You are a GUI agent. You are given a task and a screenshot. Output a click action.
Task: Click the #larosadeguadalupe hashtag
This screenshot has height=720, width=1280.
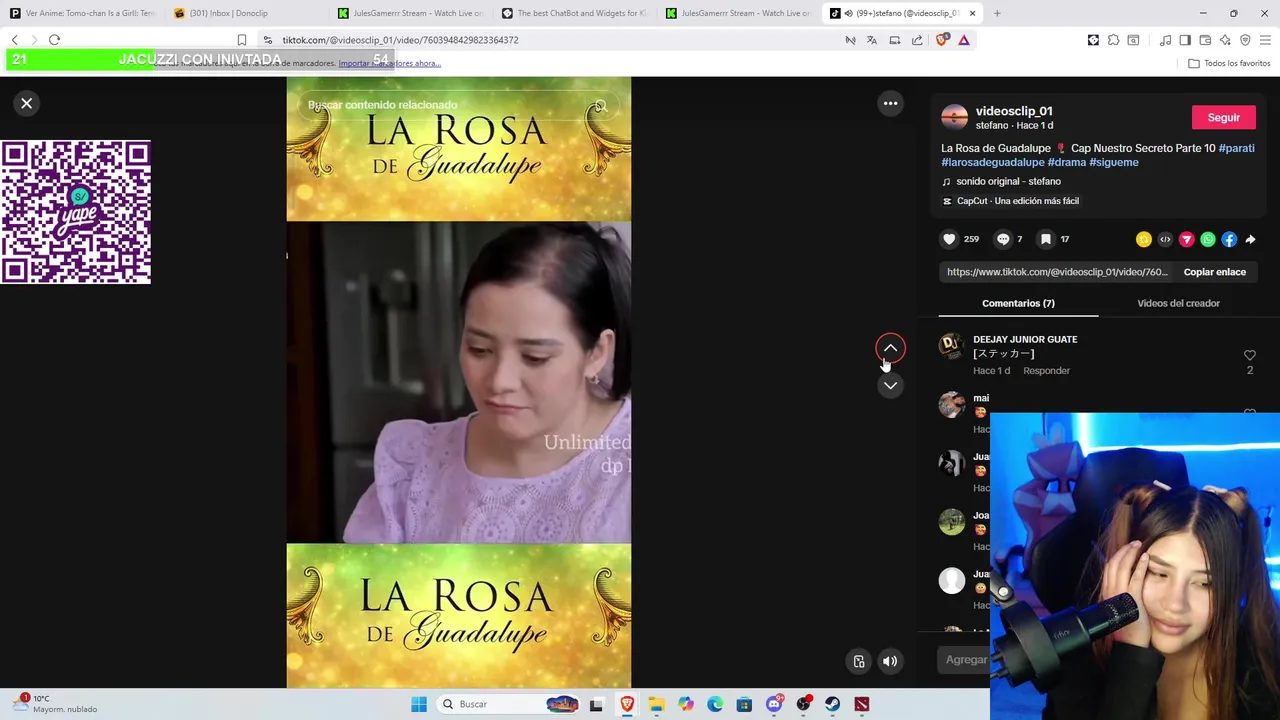click(992, 162)
